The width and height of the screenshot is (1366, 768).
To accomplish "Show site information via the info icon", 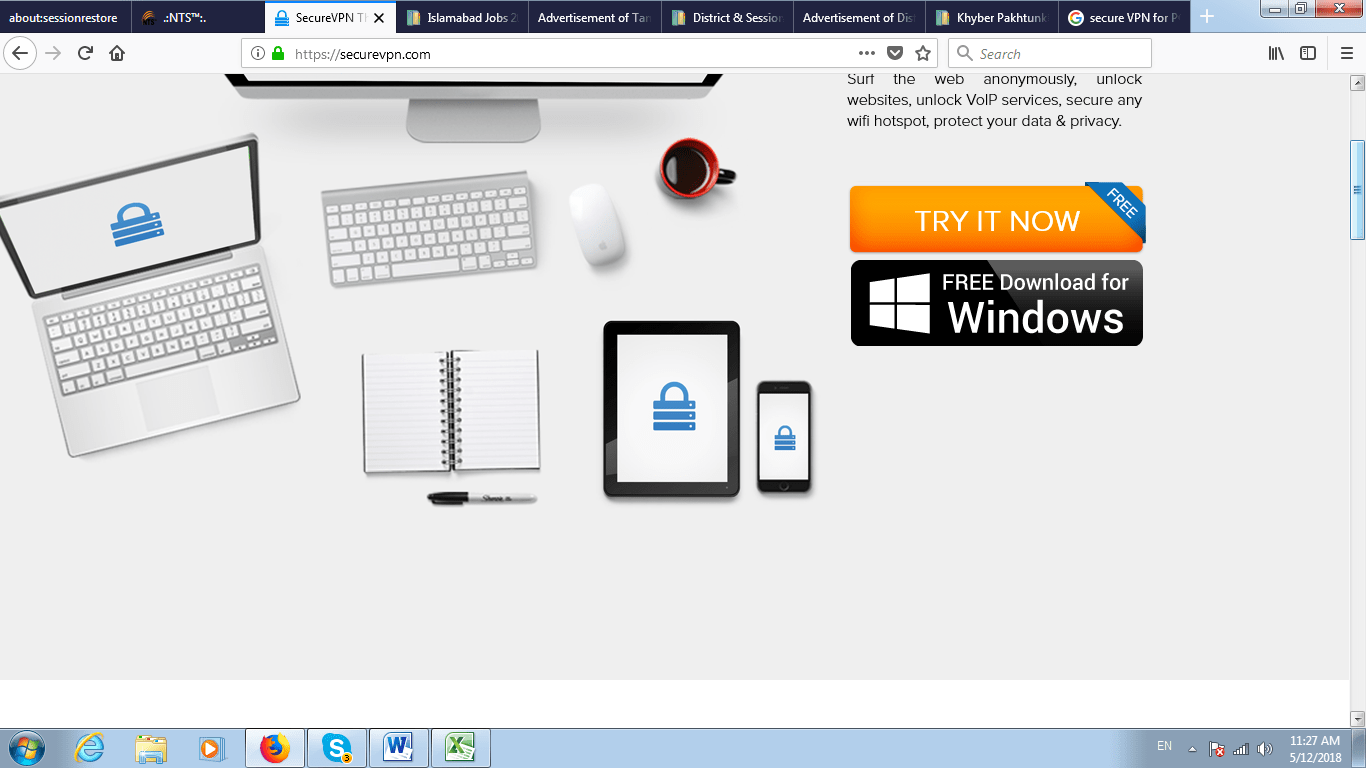I will click(x=258, y=53).
